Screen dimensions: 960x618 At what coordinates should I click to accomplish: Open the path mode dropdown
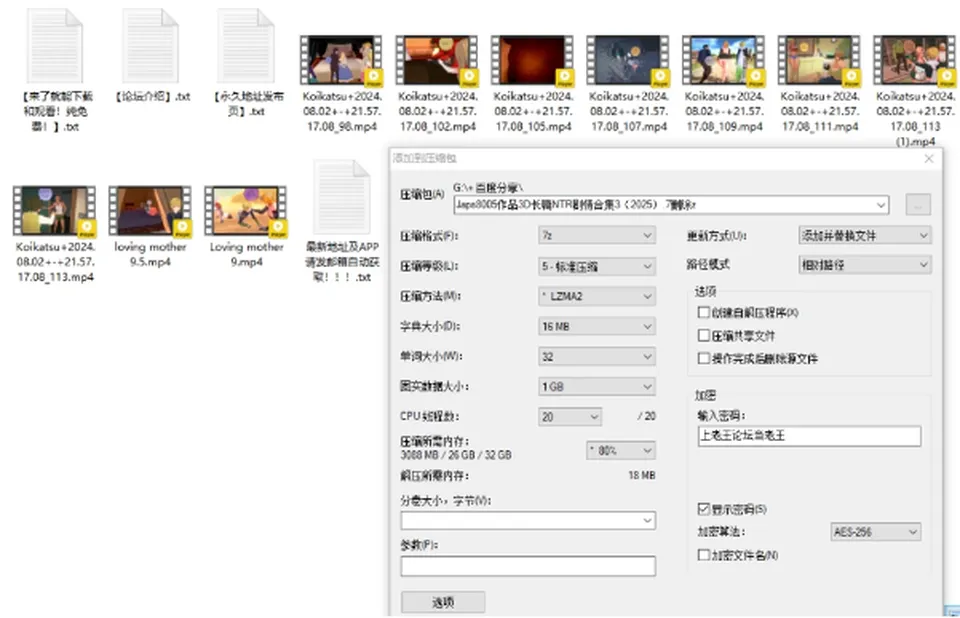864,265
